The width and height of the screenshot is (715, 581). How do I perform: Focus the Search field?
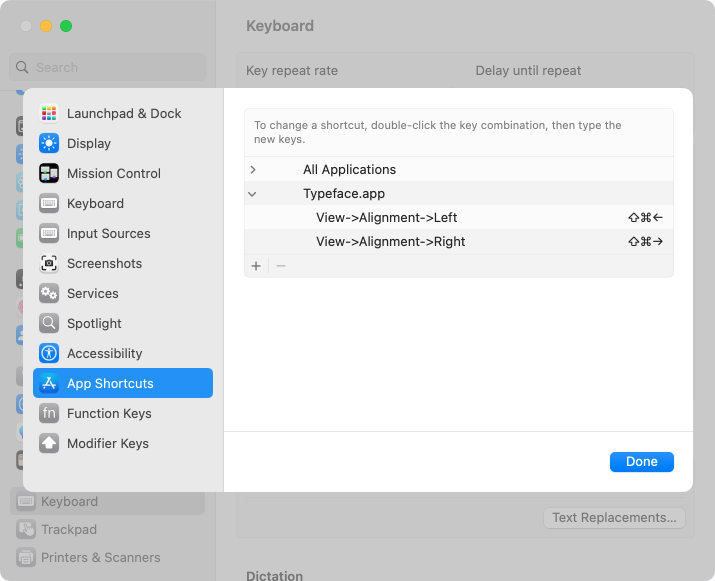pyautogui.click(x=108, y=67)
